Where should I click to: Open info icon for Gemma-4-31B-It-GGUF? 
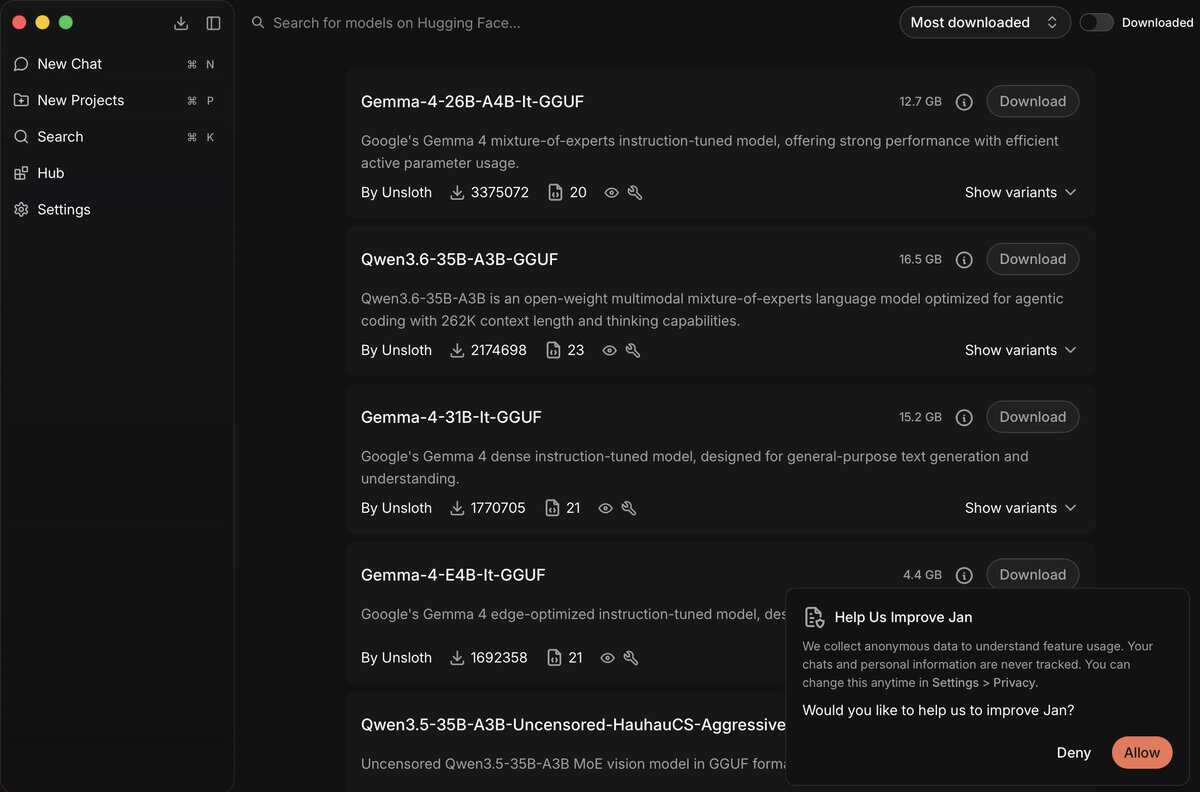(x=964, y=418)
